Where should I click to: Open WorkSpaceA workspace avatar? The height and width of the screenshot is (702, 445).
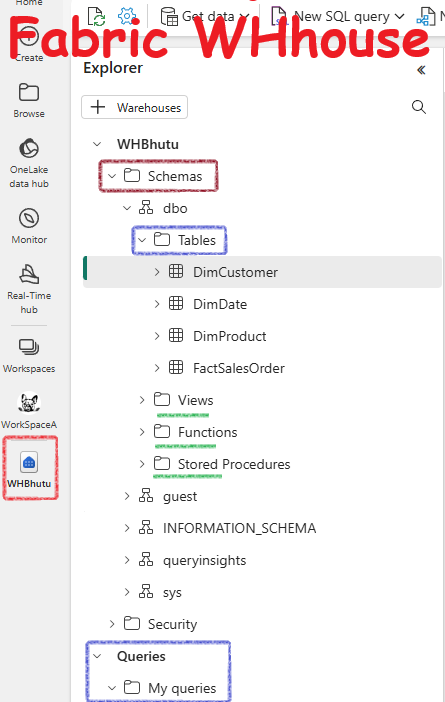click(x=29, y=403)
